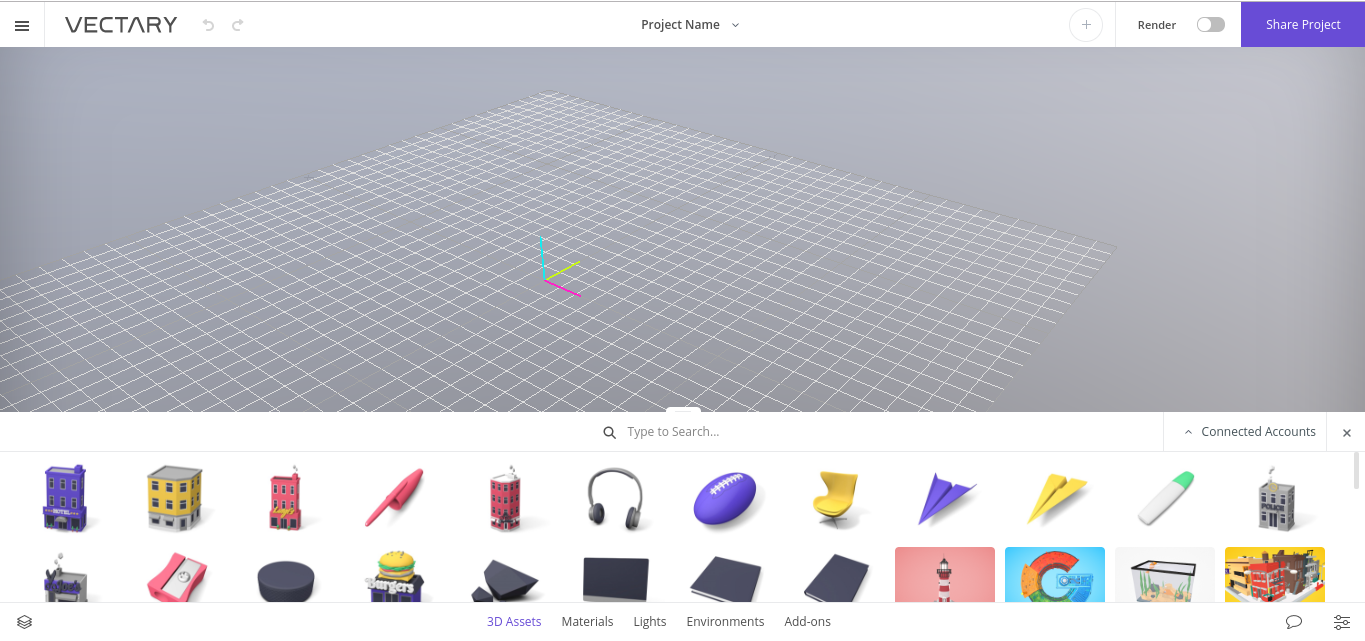Select the grey headphones asset

614,498
